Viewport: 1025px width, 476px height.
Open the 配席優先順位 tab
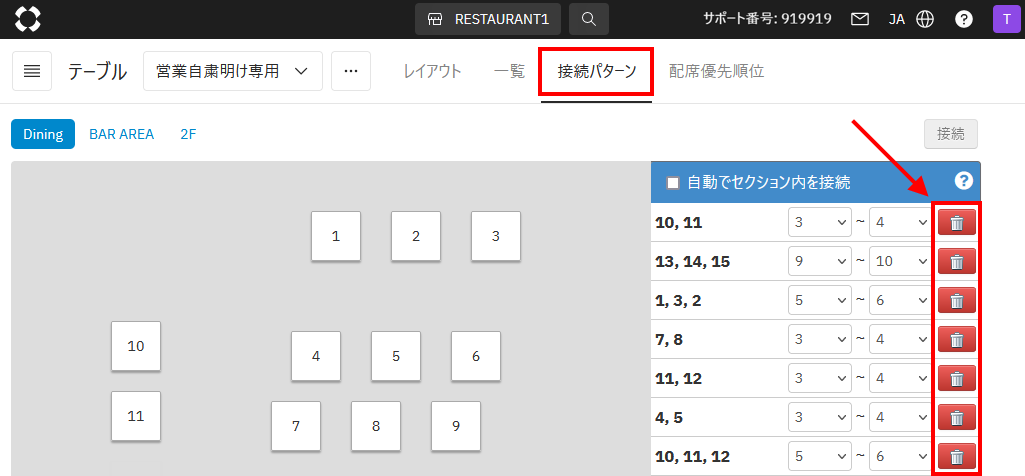click(x=716, y=71)
